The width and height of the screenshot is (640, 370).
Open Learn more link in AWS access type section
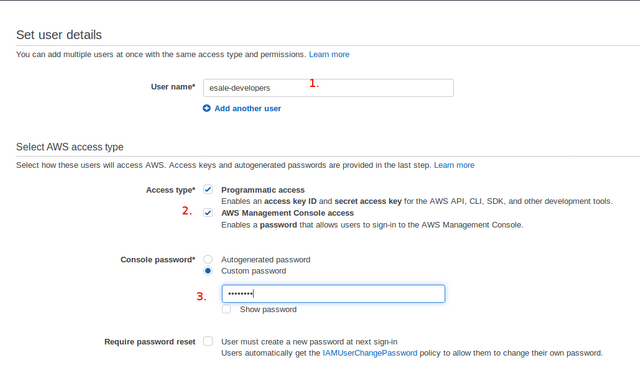454,165
